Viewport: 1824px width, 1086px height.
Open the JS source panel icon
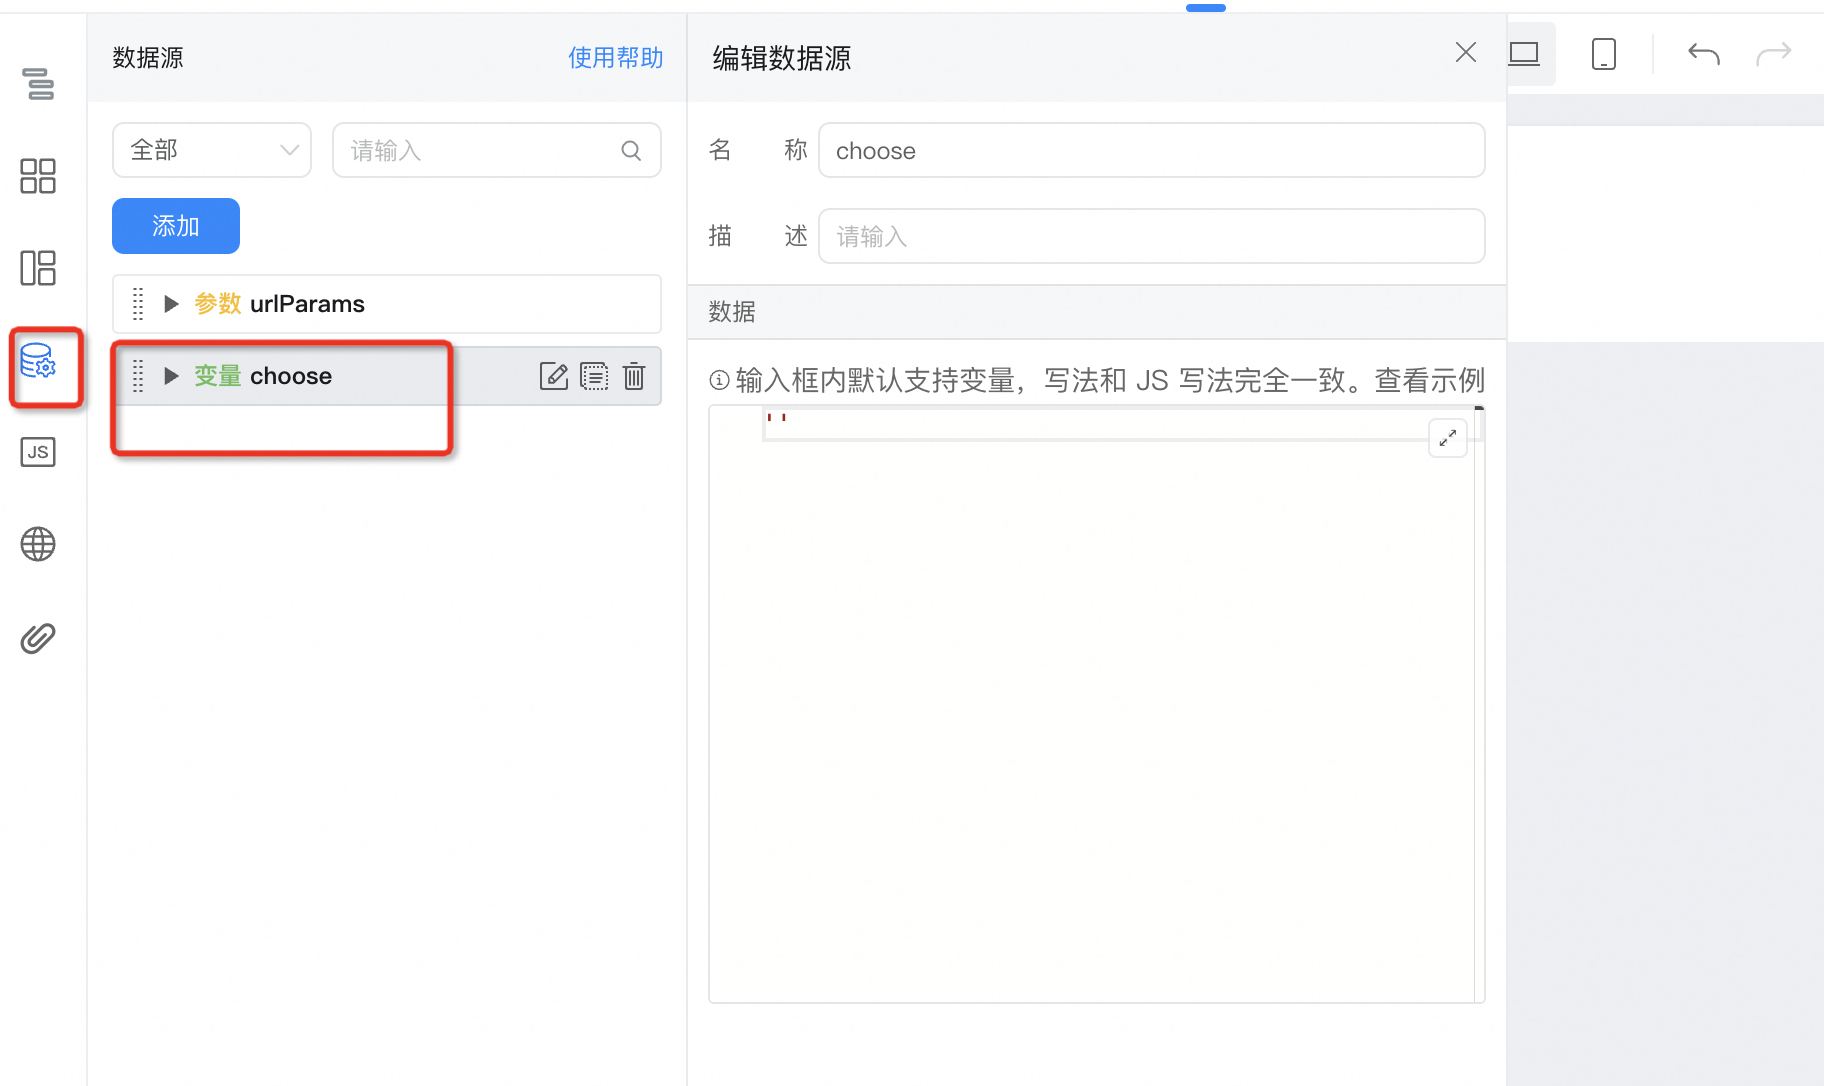(x=38, y=452)
